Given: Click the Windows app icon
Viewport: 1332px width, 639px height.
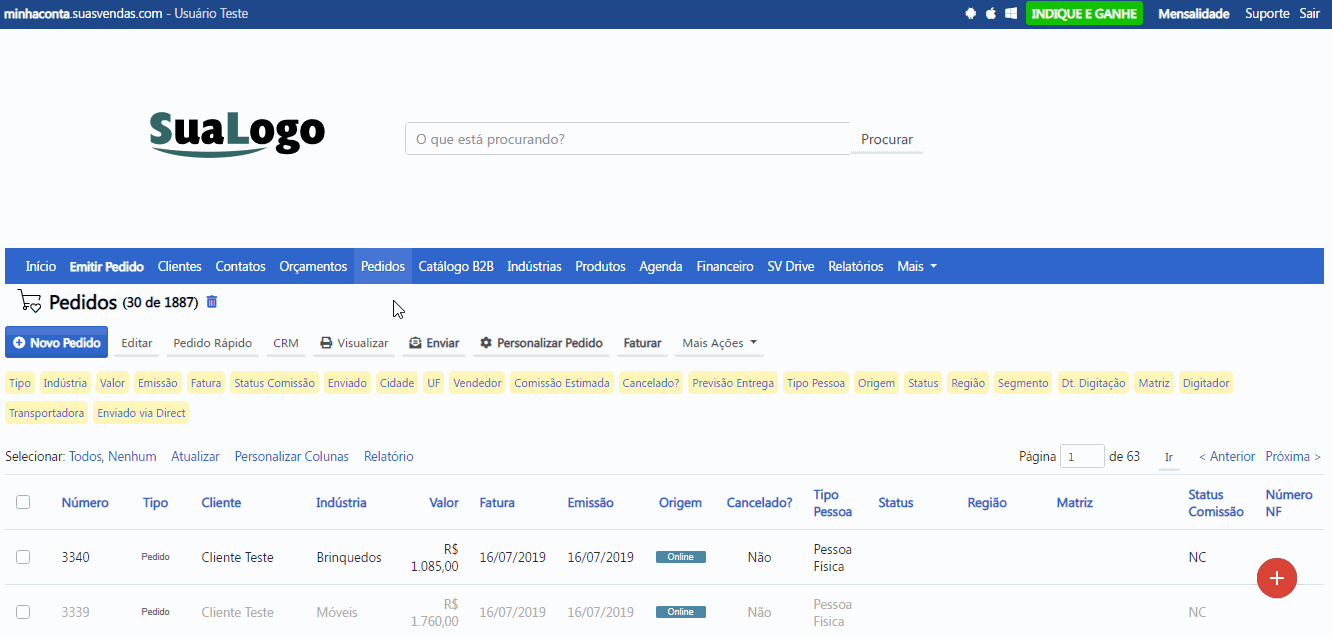Looking at the screenshot, I should tap(1011, 14).
